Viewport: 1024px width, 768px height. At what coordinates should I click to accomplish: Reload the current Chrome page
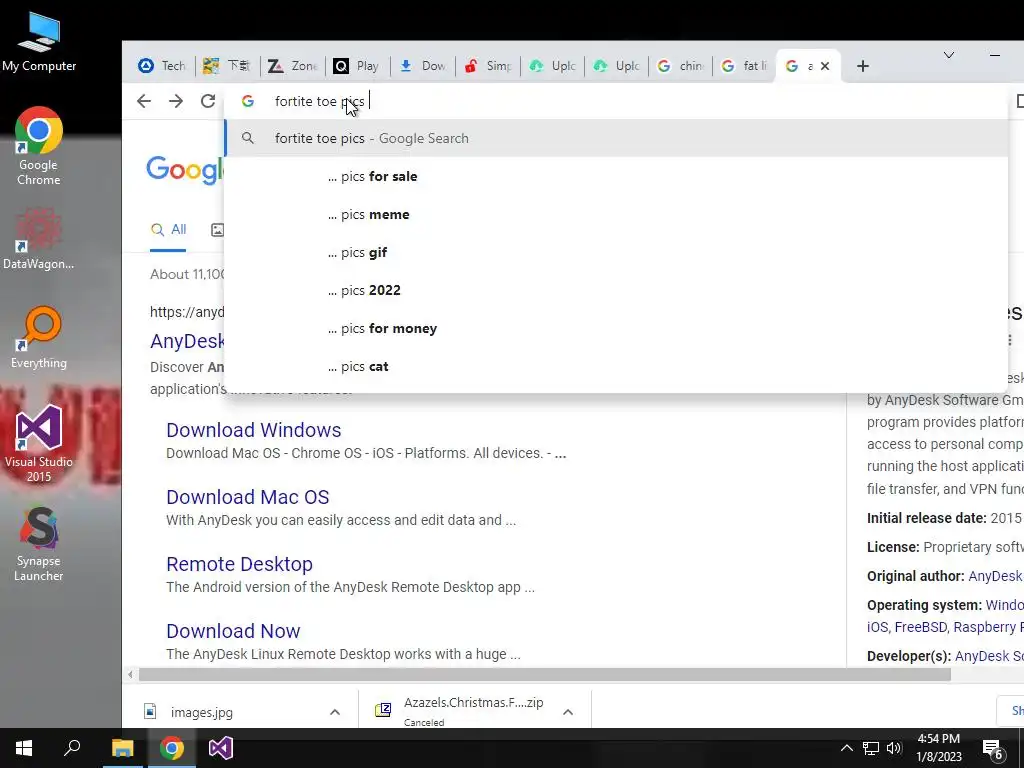(x=208, y=101)
